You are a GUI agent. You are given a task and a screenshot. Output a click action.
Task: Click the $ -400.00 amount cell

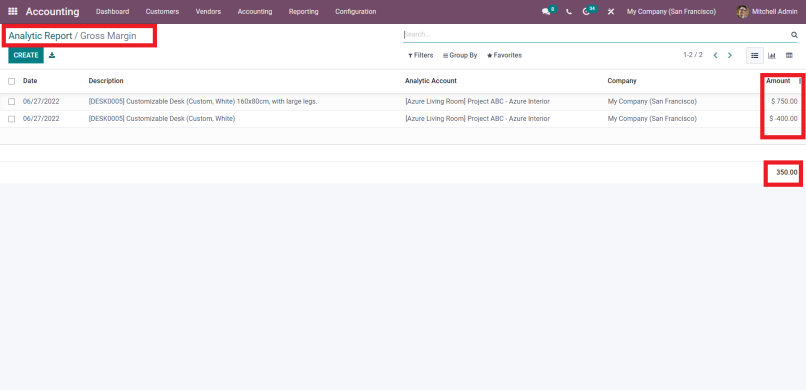(x=783, y=119)
